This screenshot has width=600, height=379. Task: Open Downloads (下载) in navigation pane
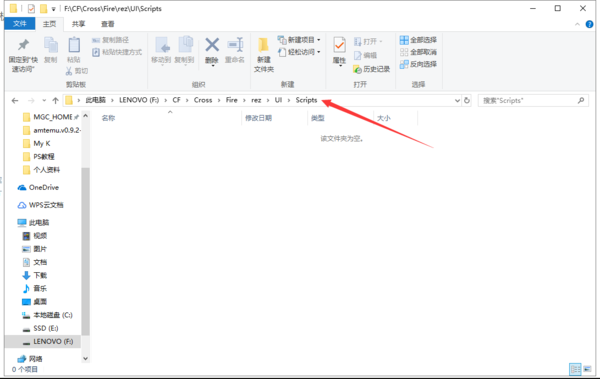(34, 275)
